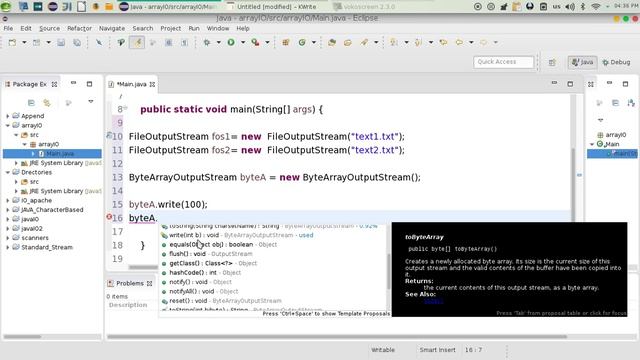Switch to the KWrite window in taskbar
The image size is (640, 360).
[271, 7]
